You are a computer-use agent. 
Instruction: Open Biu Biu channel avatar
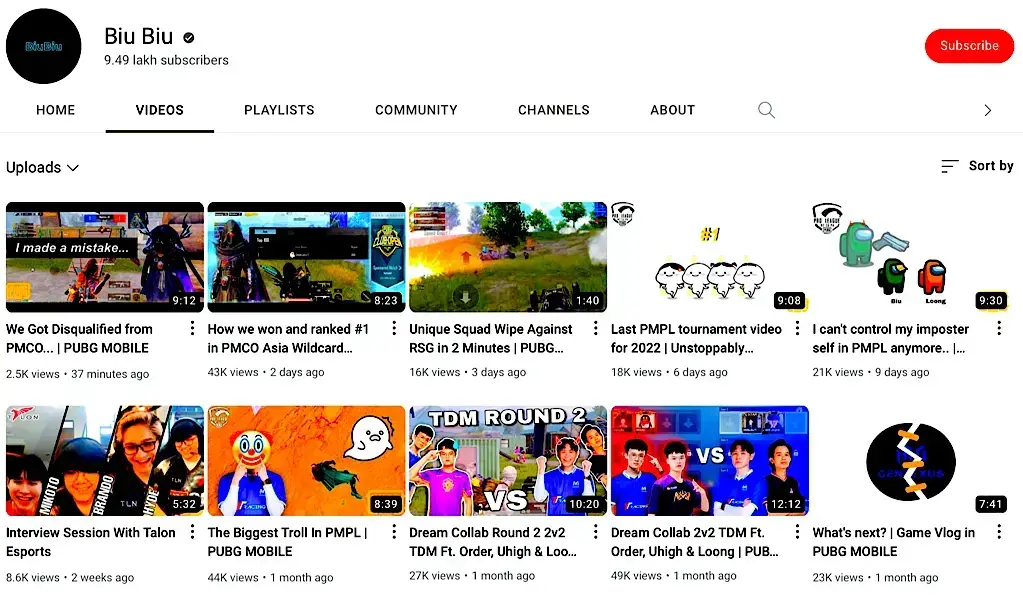point(44,46)
